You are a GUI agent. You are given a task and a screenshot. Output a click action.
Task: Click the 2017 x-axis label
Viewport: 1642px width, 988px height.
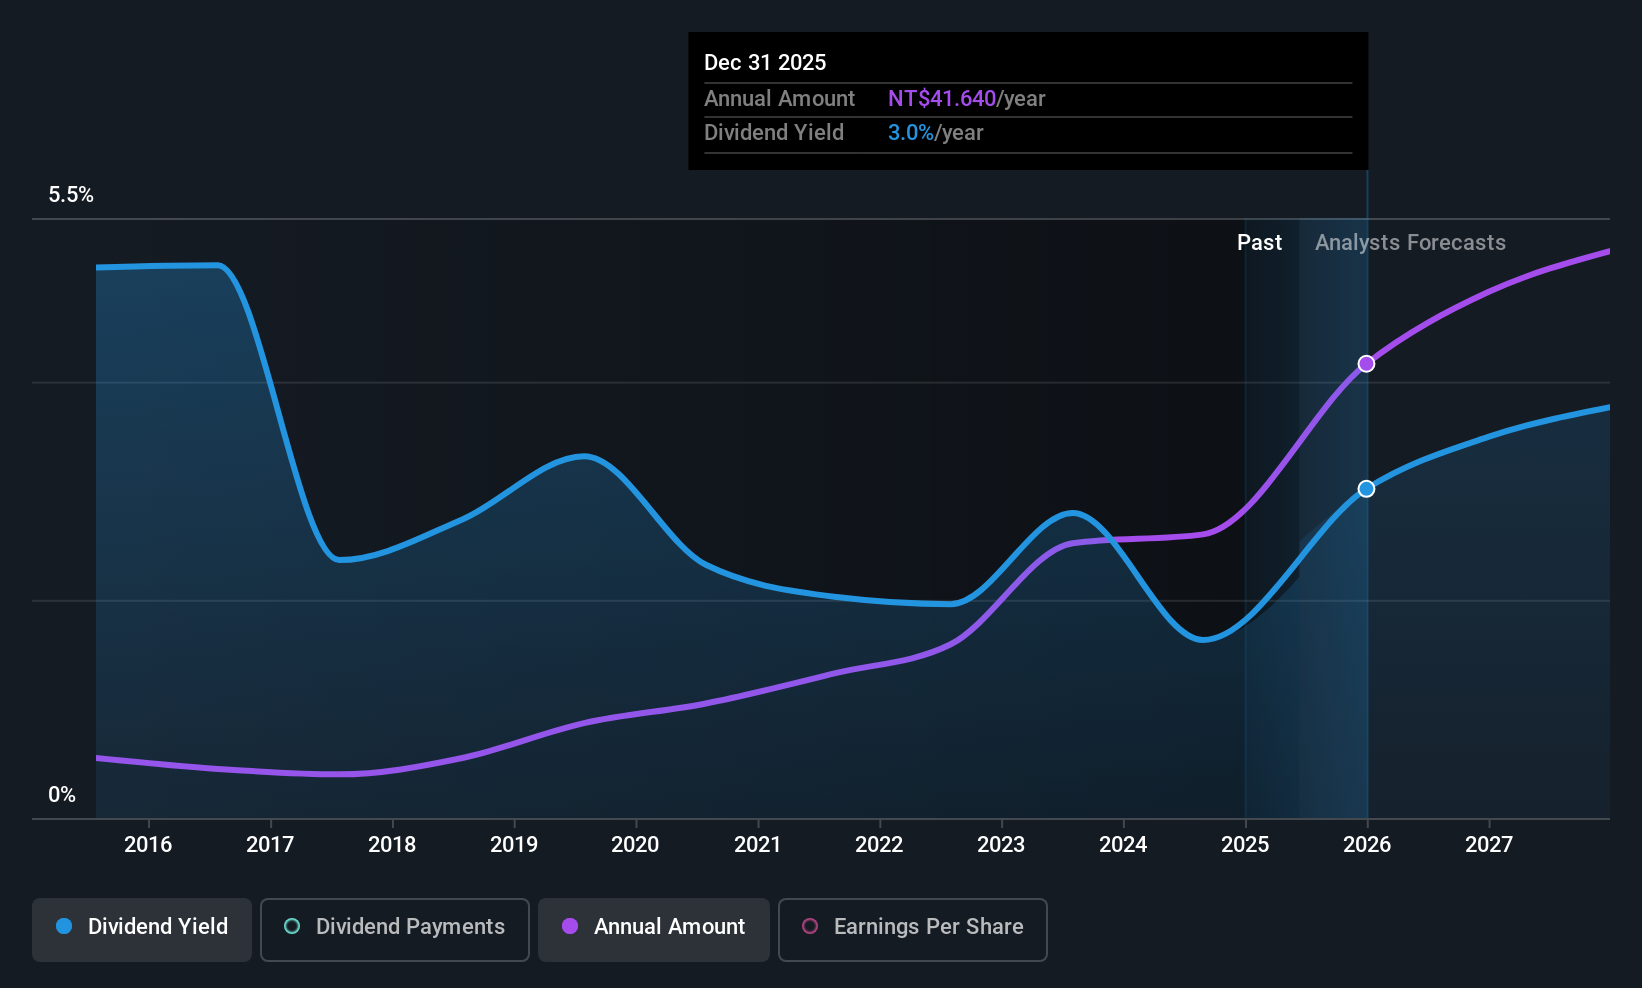[270, 845]
